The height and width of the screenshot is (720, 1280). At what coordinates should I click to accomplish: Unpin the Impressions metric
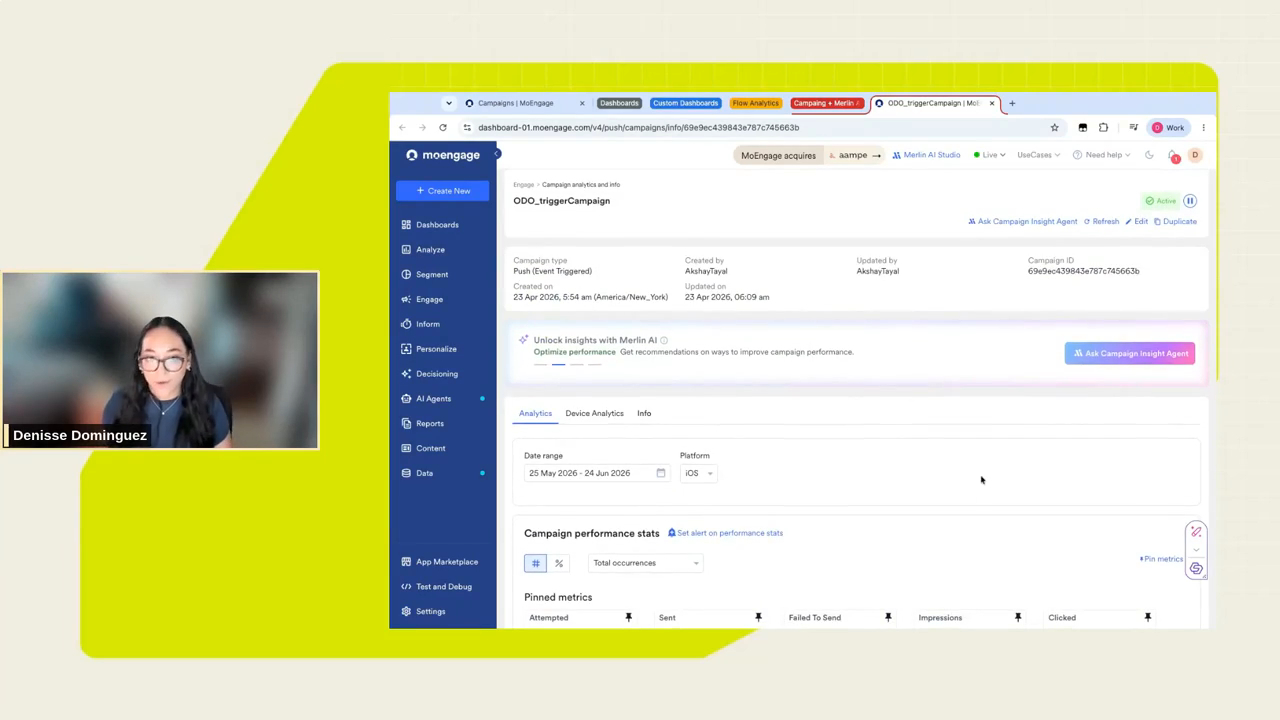[1018, 618]
